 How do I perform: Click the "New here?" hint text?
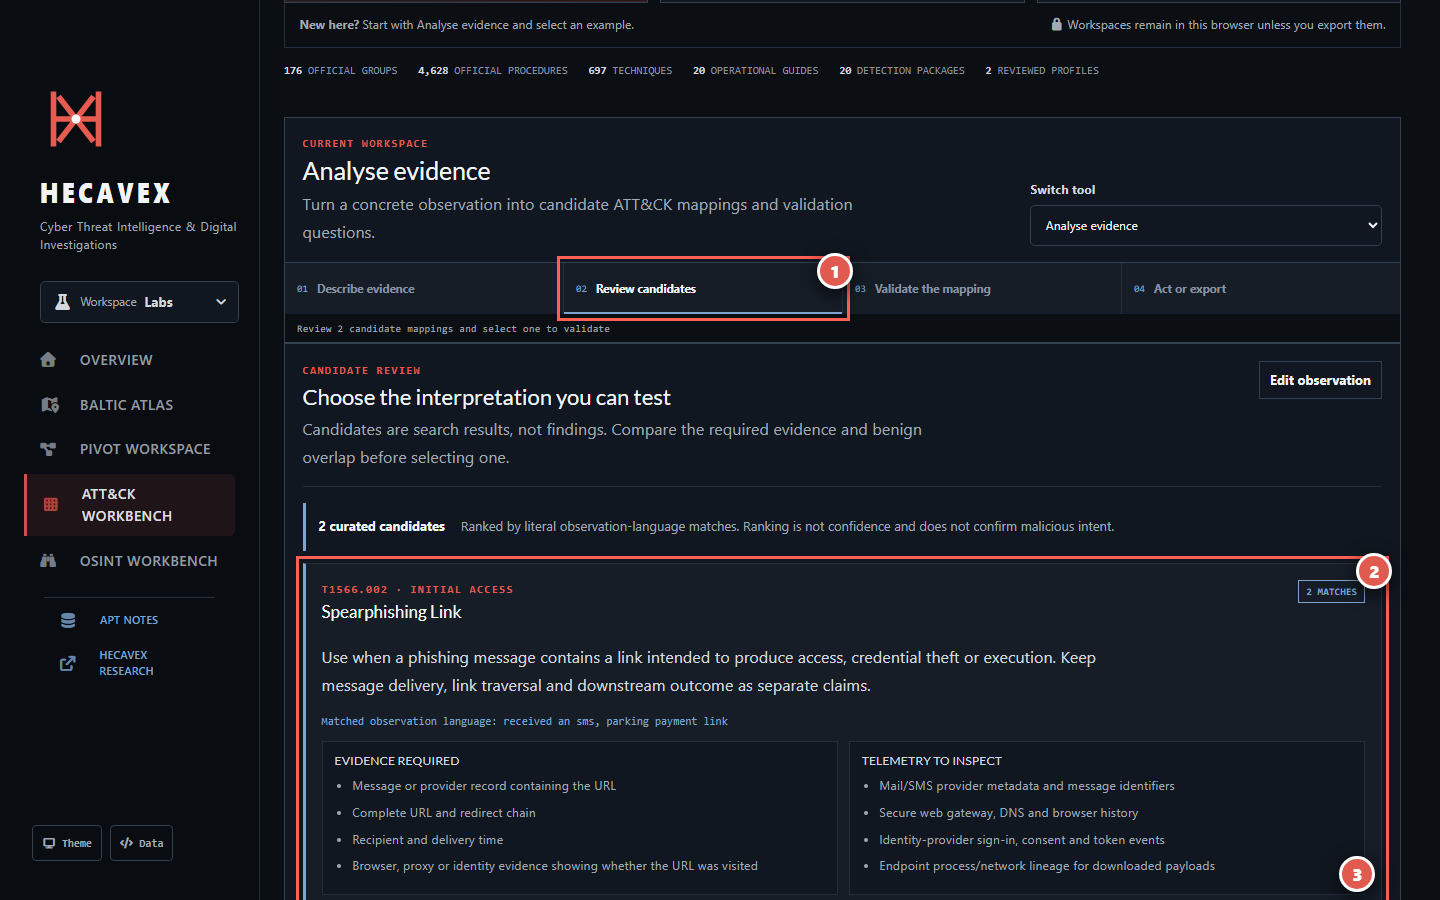pyautogui.click(x=467, y=25)
